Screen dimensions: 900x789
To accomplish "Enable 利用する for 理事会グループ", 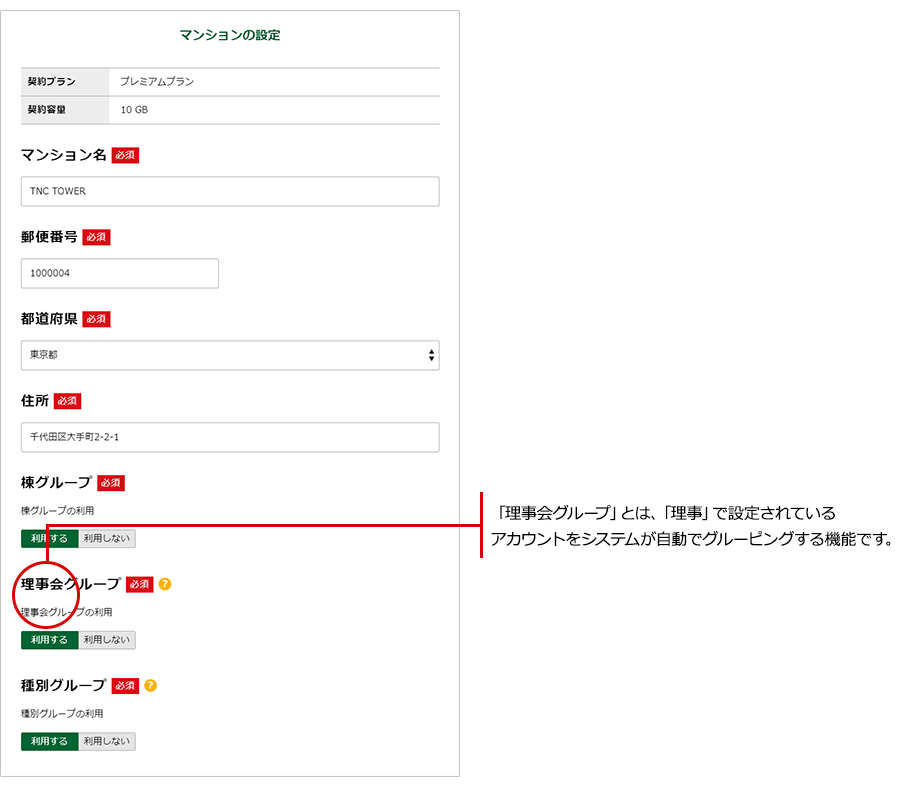I will point(50,640).
